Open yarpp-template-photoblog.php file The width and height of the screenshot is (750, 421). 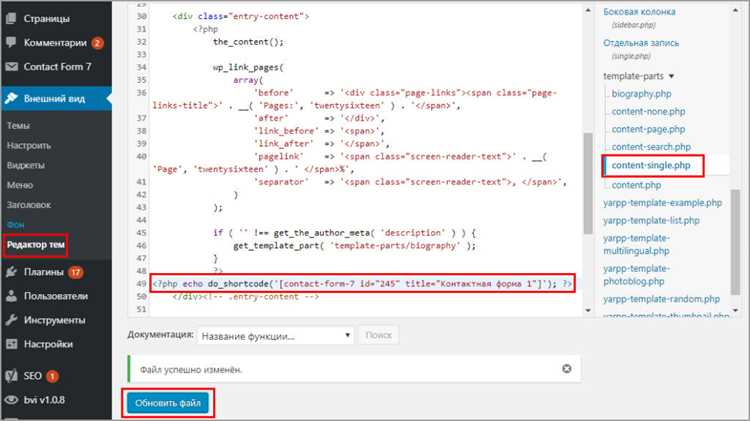click(x=636, y=275)
